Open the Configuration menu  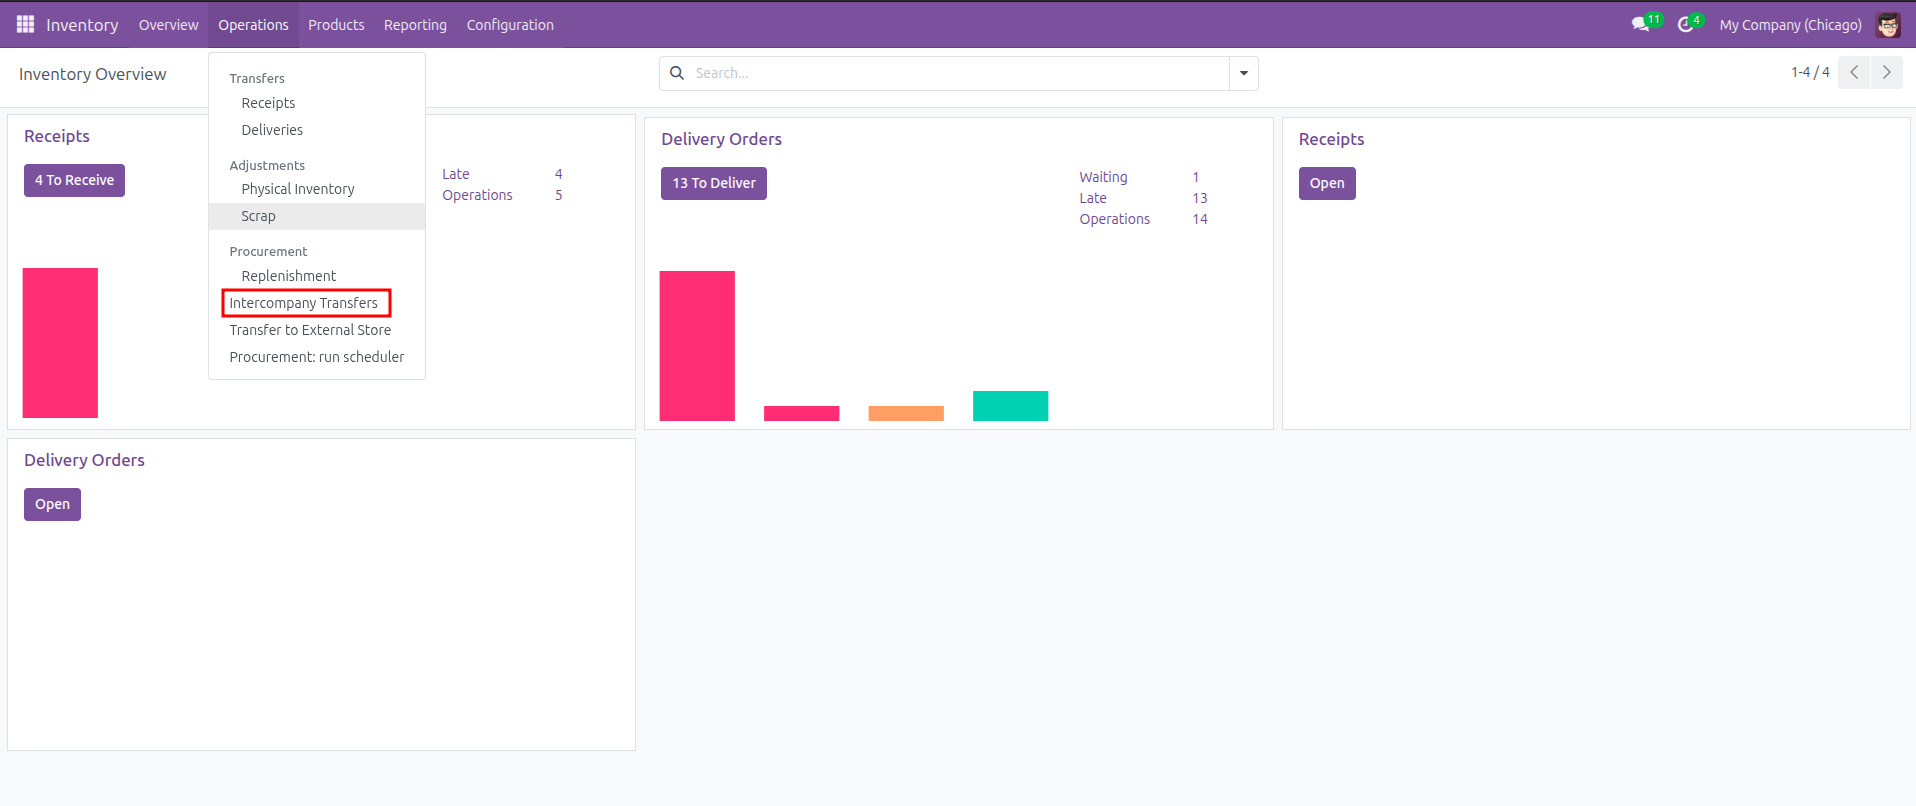point(510,25)
